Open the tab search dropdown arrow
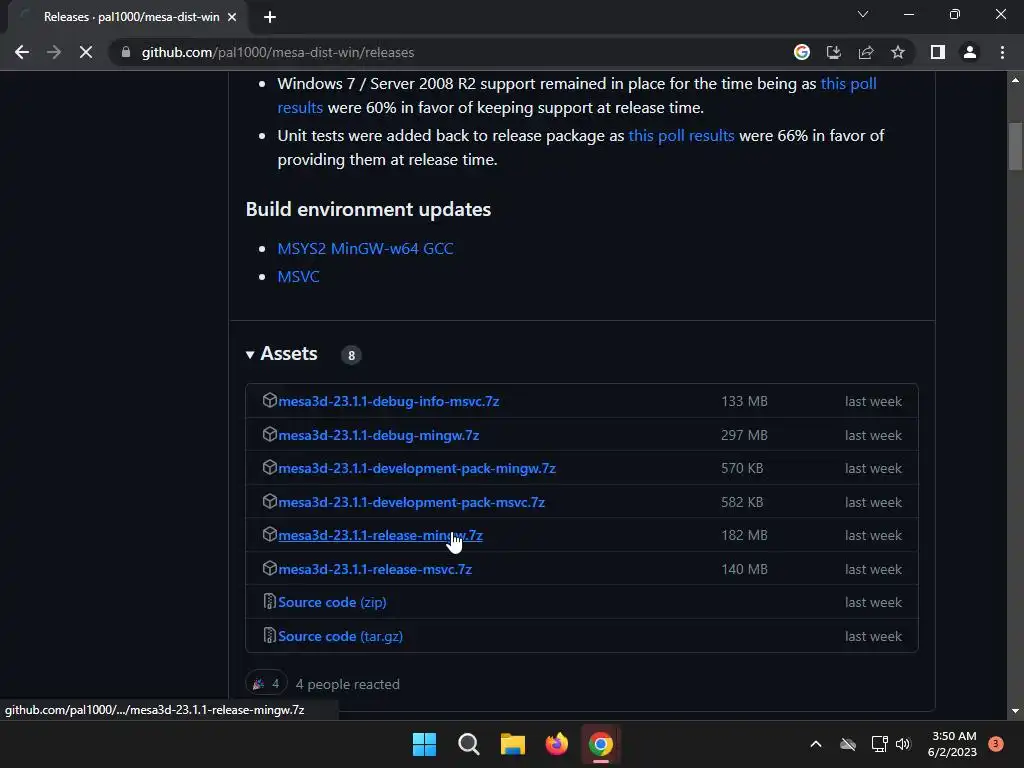Screen dimensions: 1024x768 click(863, 14)
